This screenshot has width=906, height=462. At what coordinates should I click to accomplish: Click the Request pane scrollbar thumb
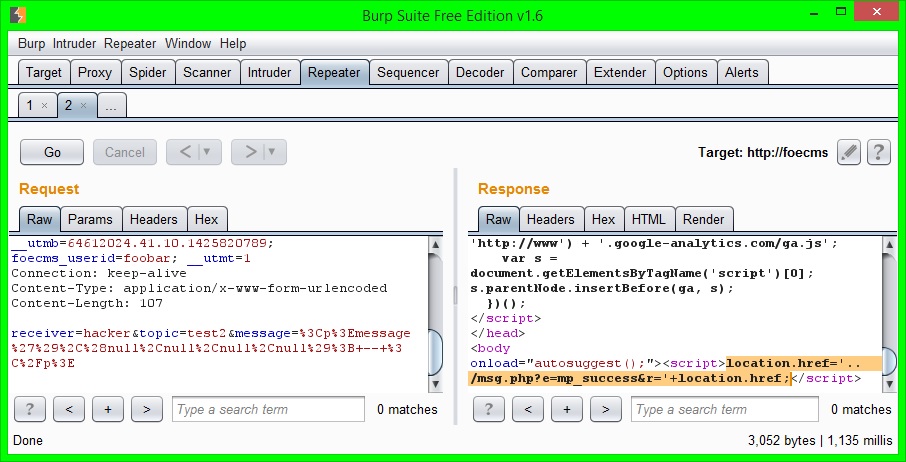(436, 351)
